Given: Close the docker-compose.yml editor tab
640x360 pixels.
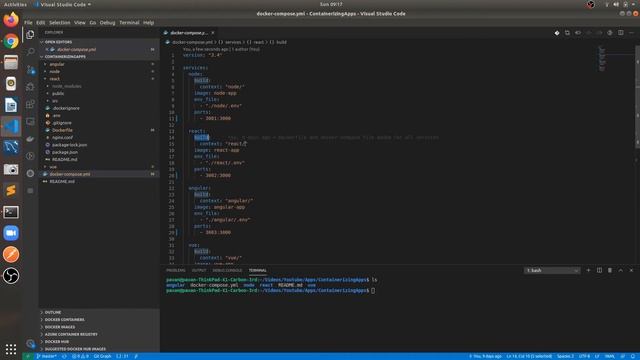Looking at the screenshot, I should 213,33.
